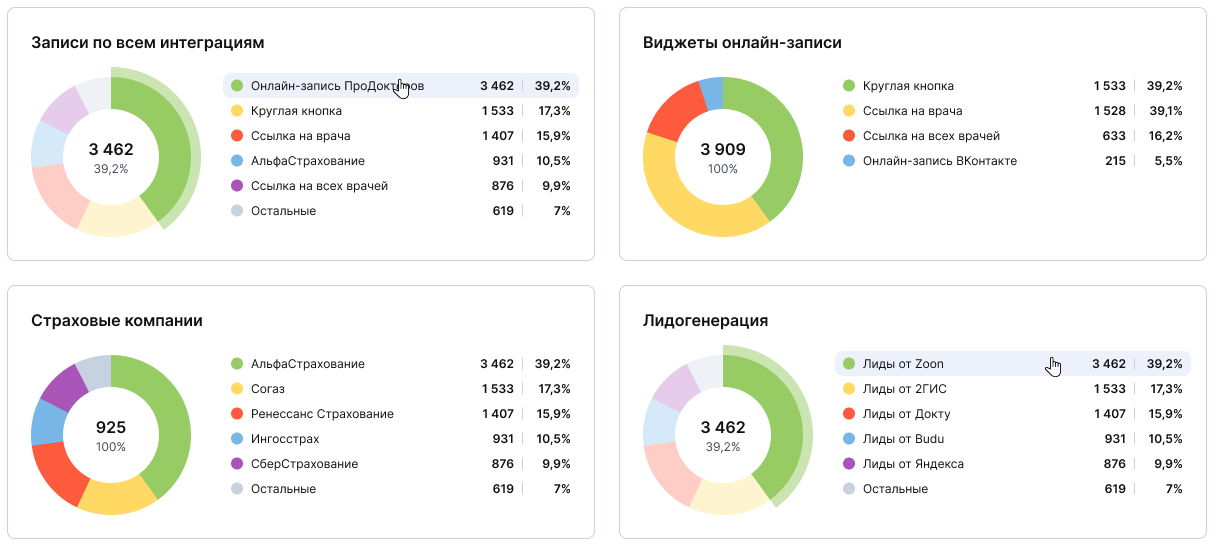Select the Ингосстрах legend item

[401, 439]
